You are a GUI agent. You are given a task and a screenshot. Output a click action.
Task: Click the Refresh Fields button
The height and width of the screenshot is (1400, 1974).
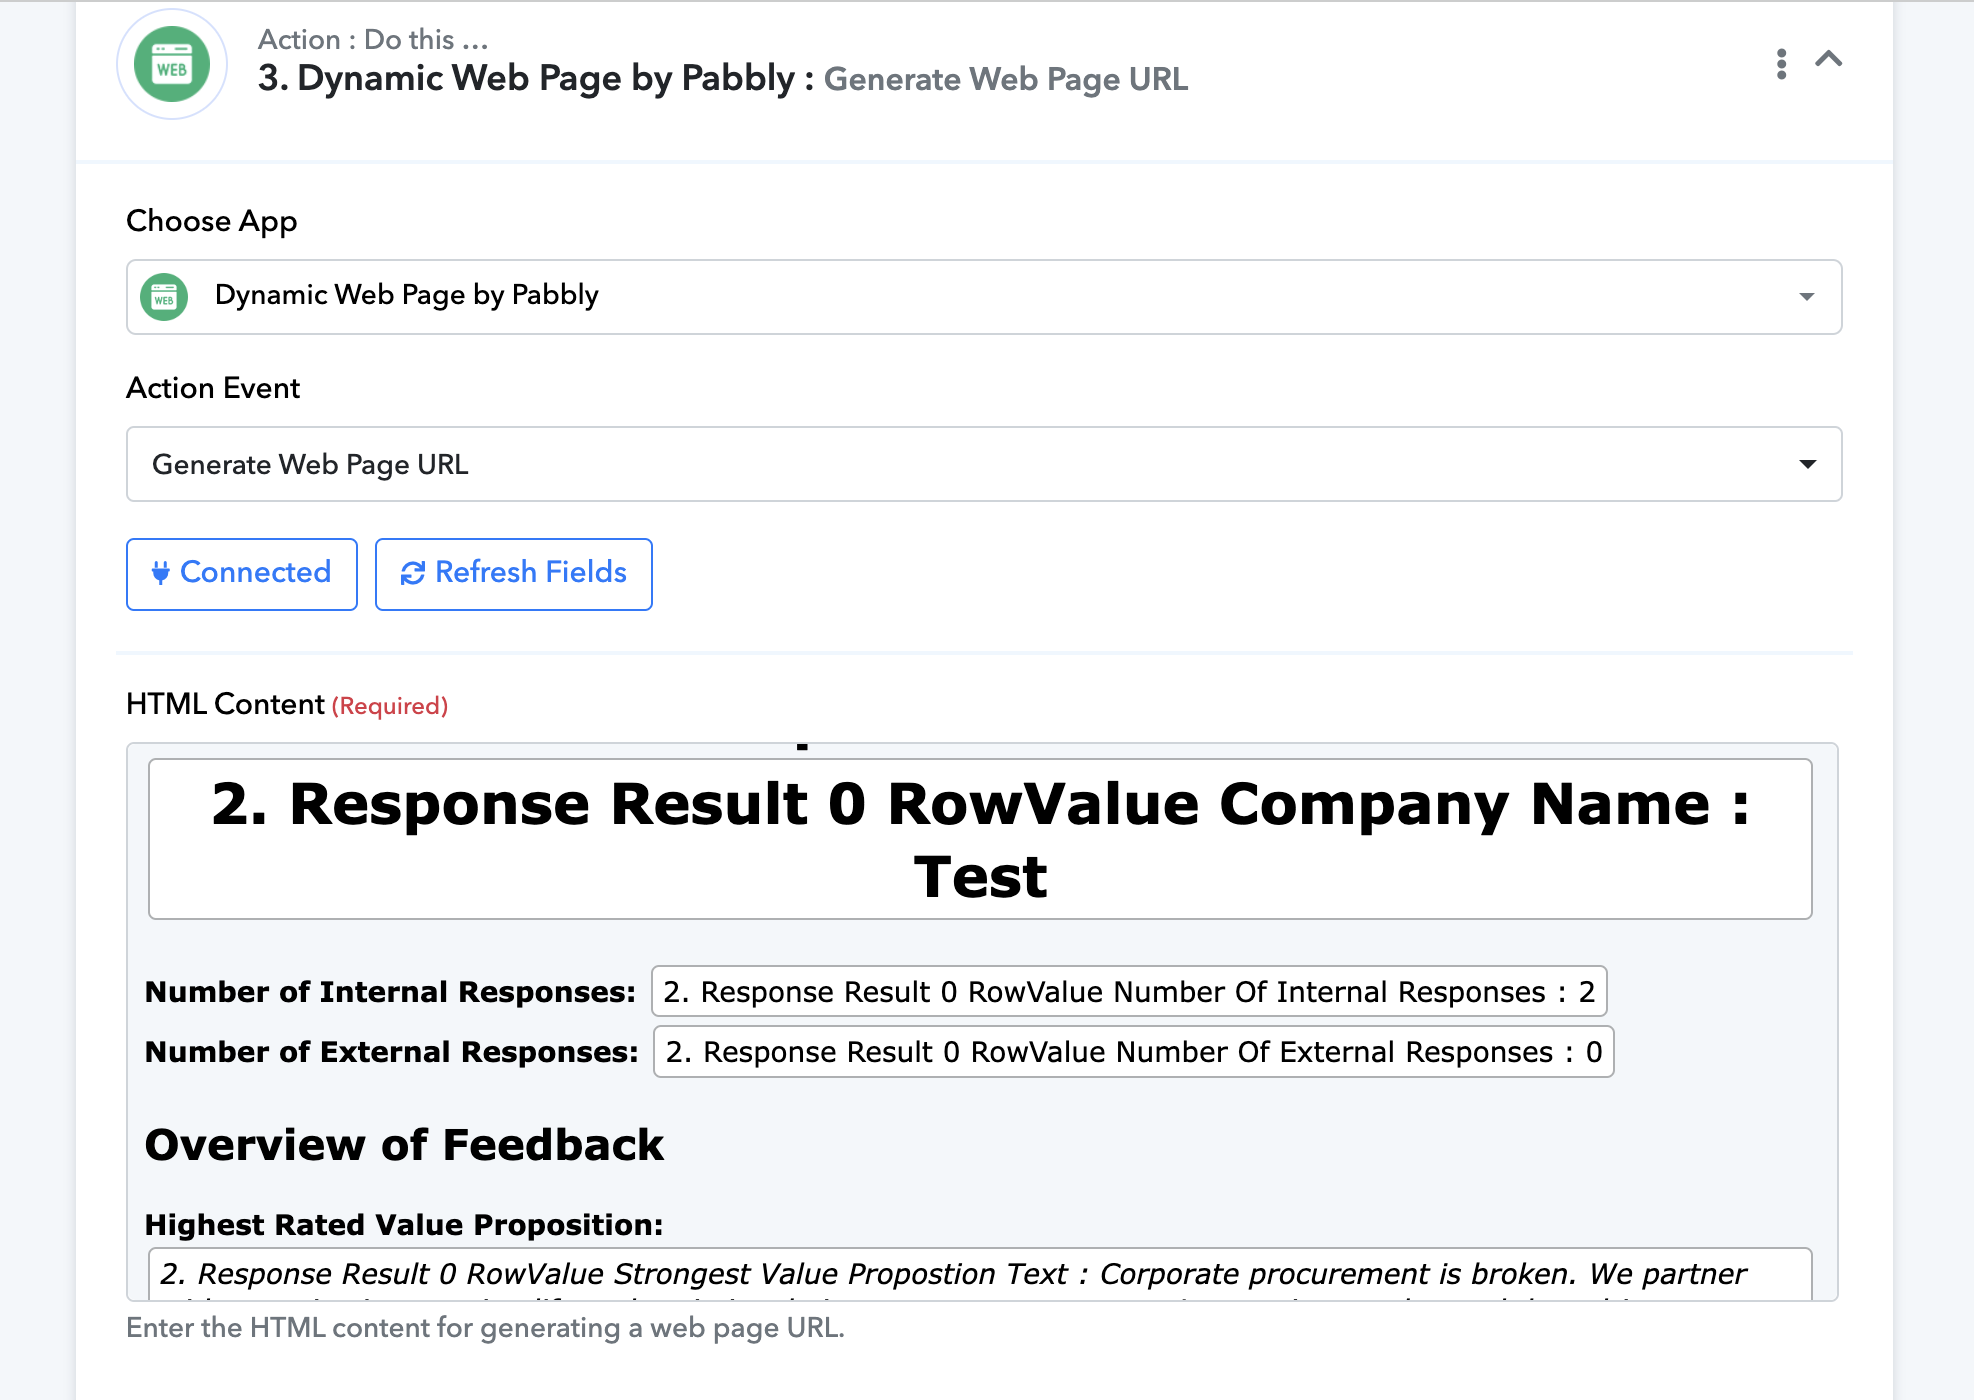click(514, 574)
